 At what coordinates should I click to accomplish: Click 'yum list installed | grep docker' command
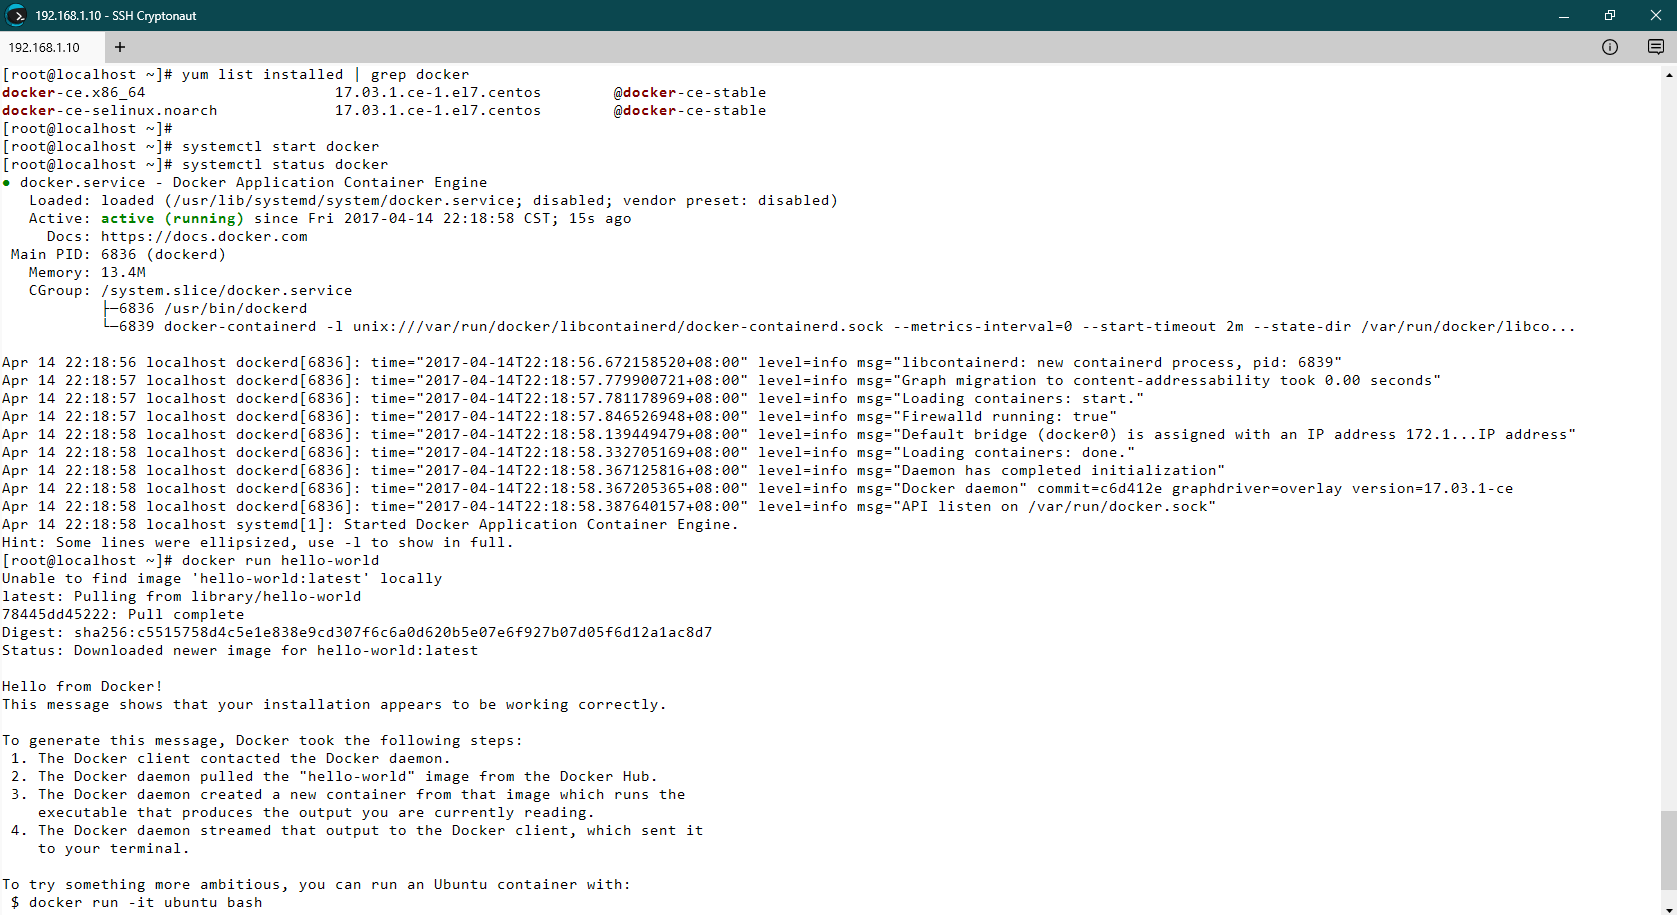click(x=325, y=75)
